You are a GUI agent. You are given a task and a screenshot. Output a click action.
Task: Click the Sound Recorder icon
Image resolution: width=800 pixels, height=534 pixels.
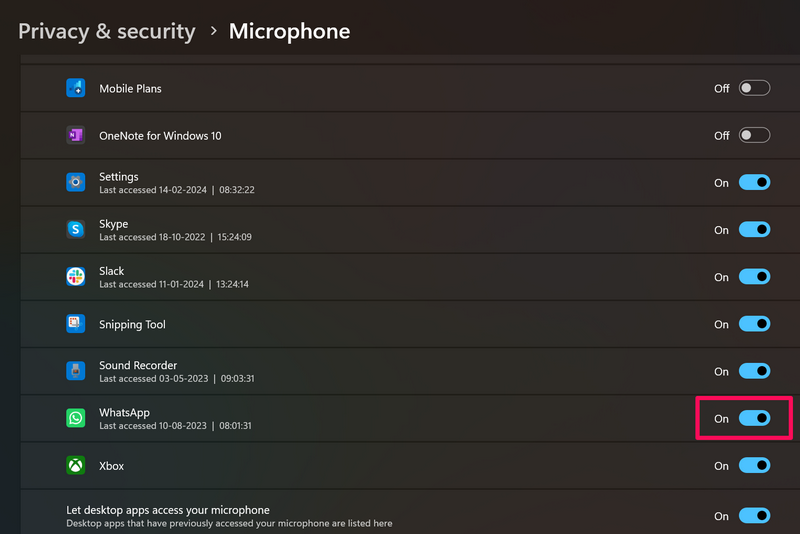pos(76,371)
